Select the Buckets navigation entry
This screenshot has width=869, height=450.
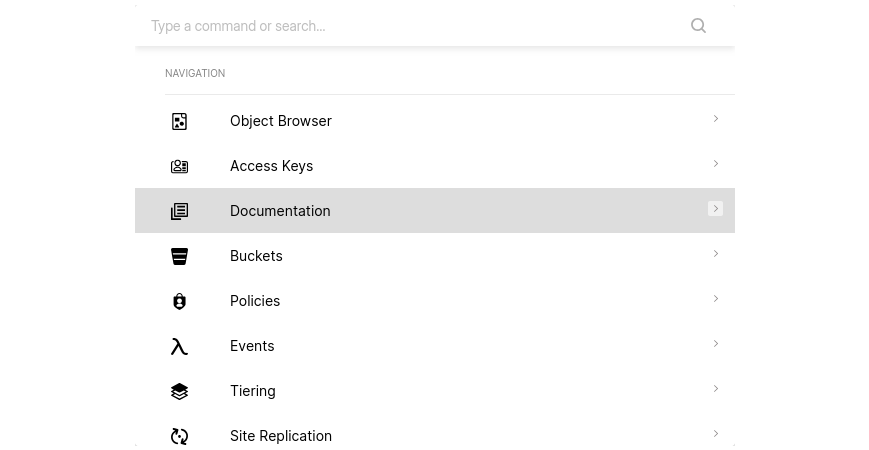coord(435,255)
